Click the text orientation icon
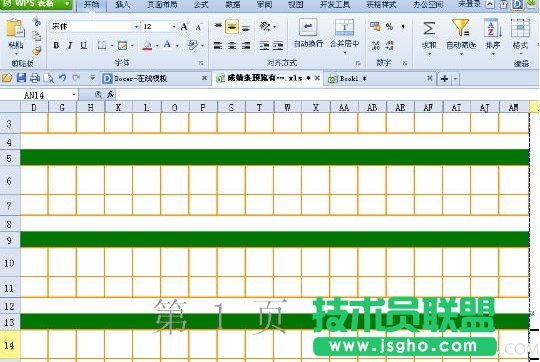Screen dimensions: 540x362 point(265,26)
